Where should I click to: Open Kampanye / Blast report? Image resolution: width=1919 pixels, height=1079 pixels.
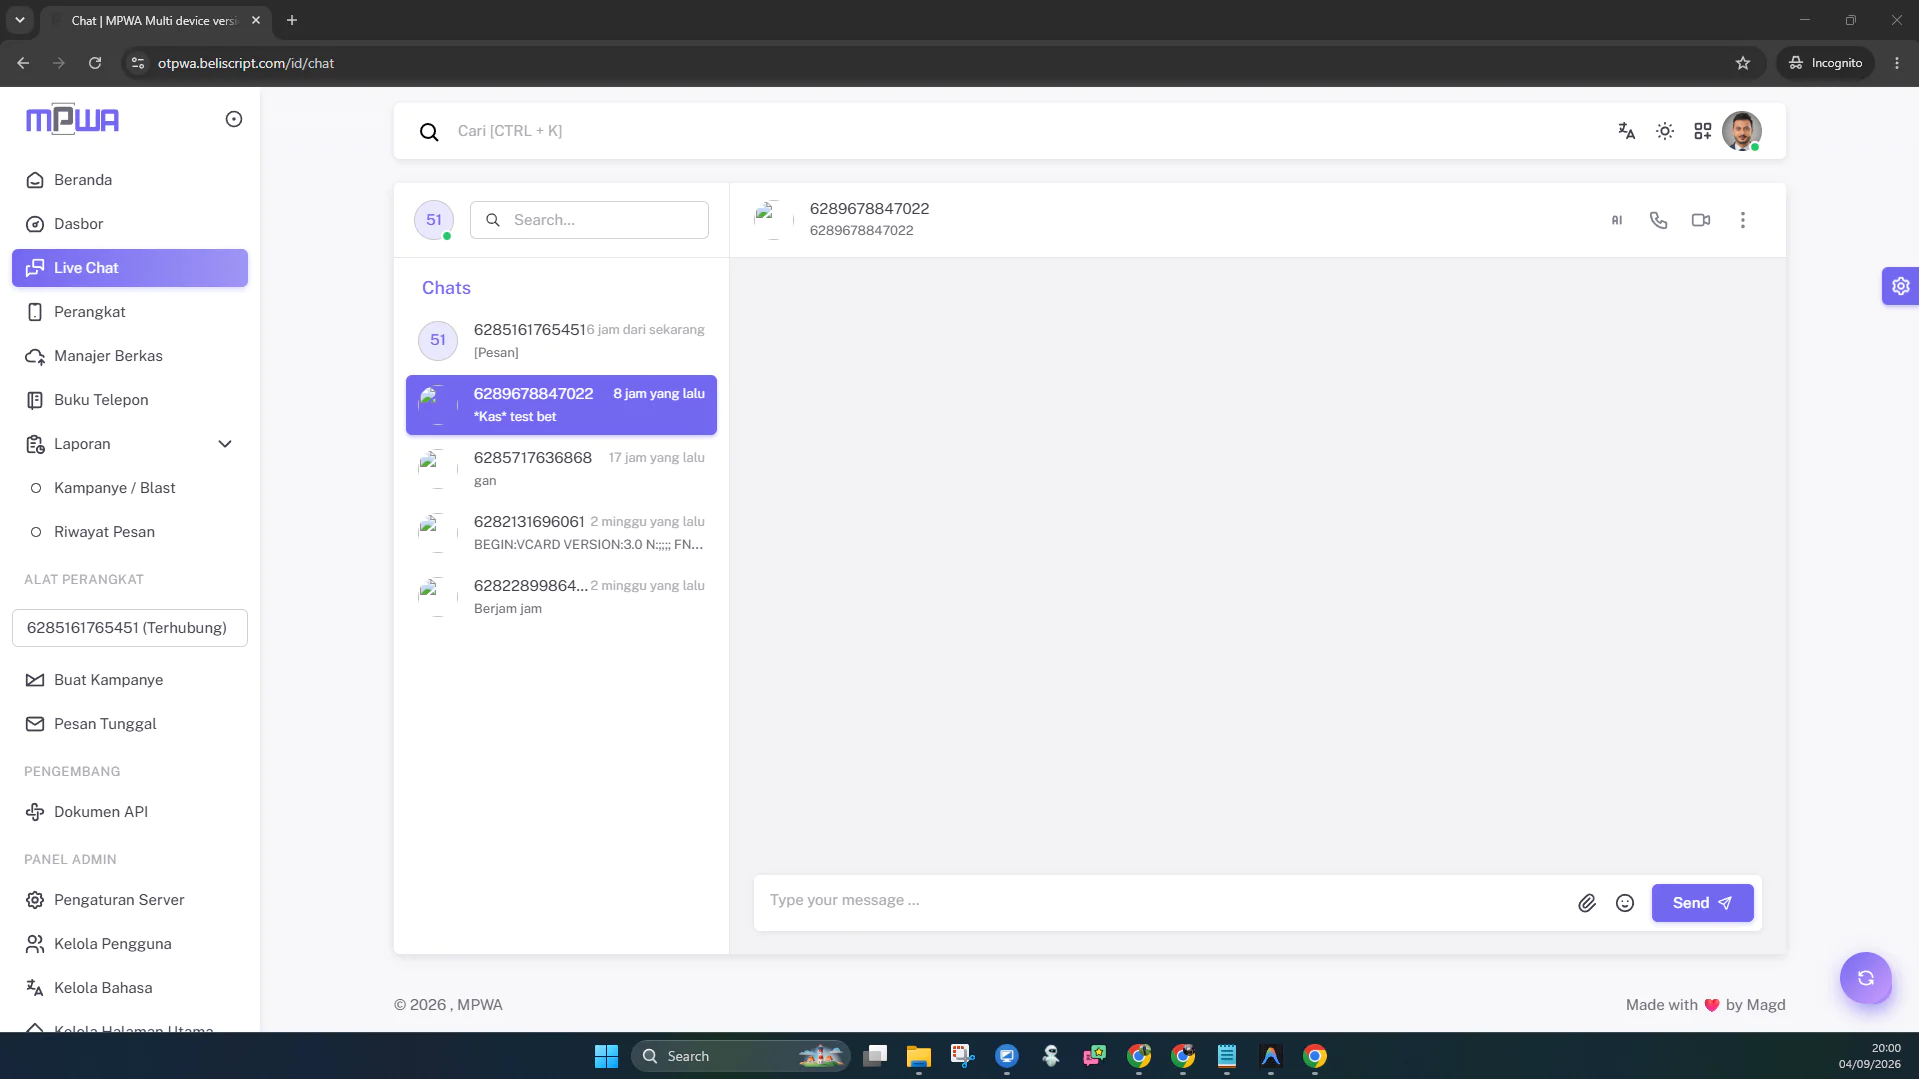tap(130, 488)
